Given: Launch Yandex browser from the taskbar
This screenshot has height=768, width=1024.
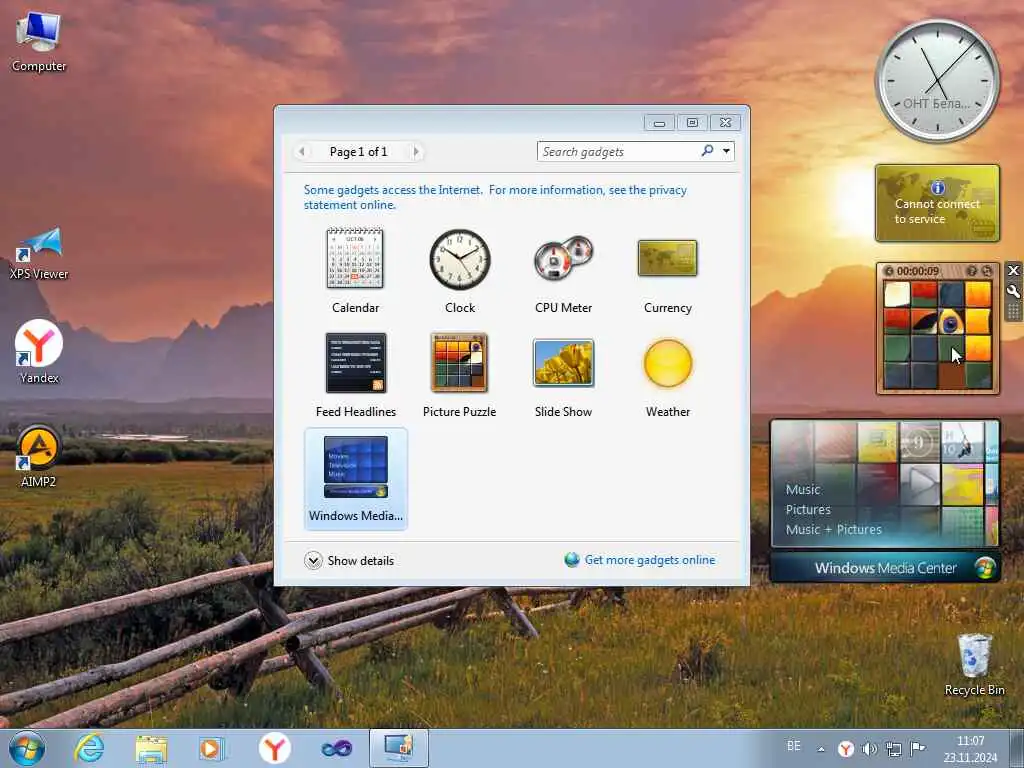Looking at the screenshot, I should (274, 748).
